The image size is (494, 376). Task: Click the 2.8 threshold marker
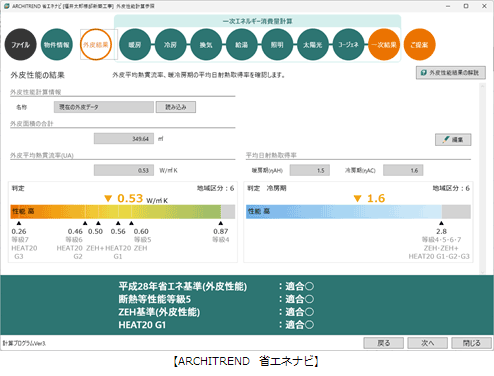(x=441, y=223)
